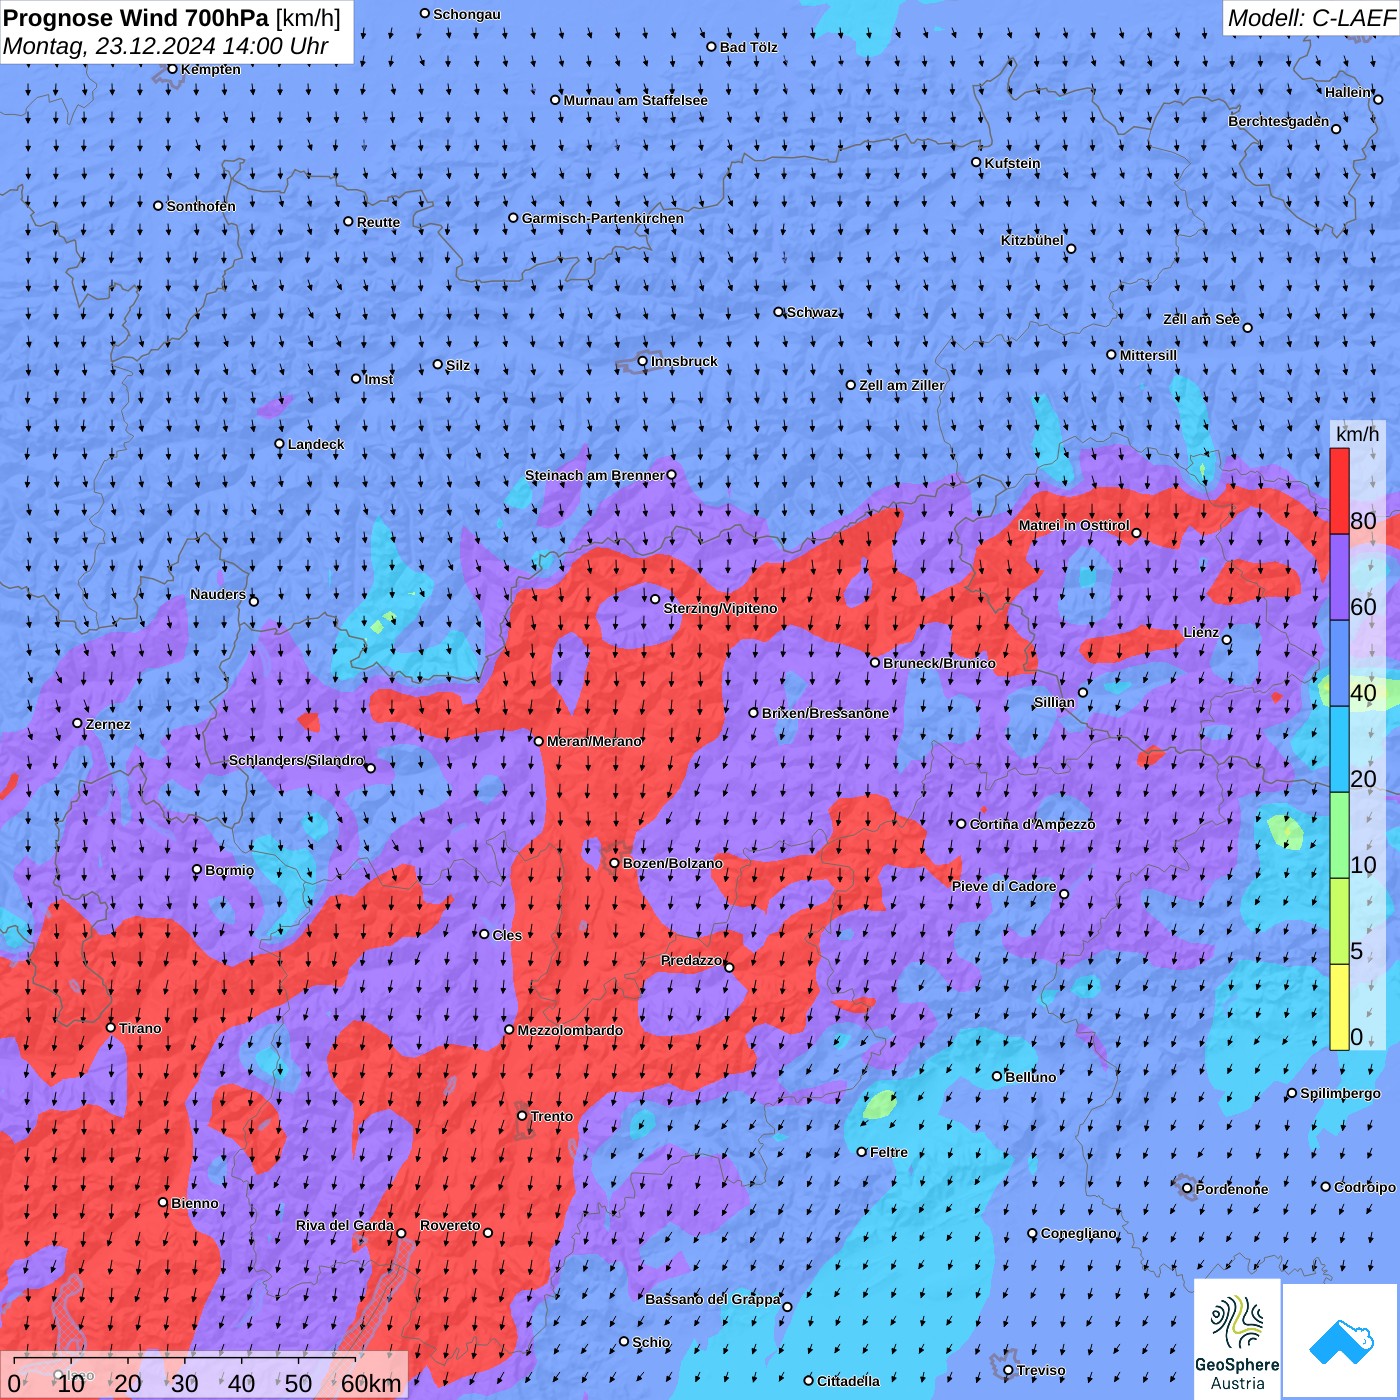This screenshot has height=1400, width=1400.
Task: Click the Kempten city marker
Action: 173,69
